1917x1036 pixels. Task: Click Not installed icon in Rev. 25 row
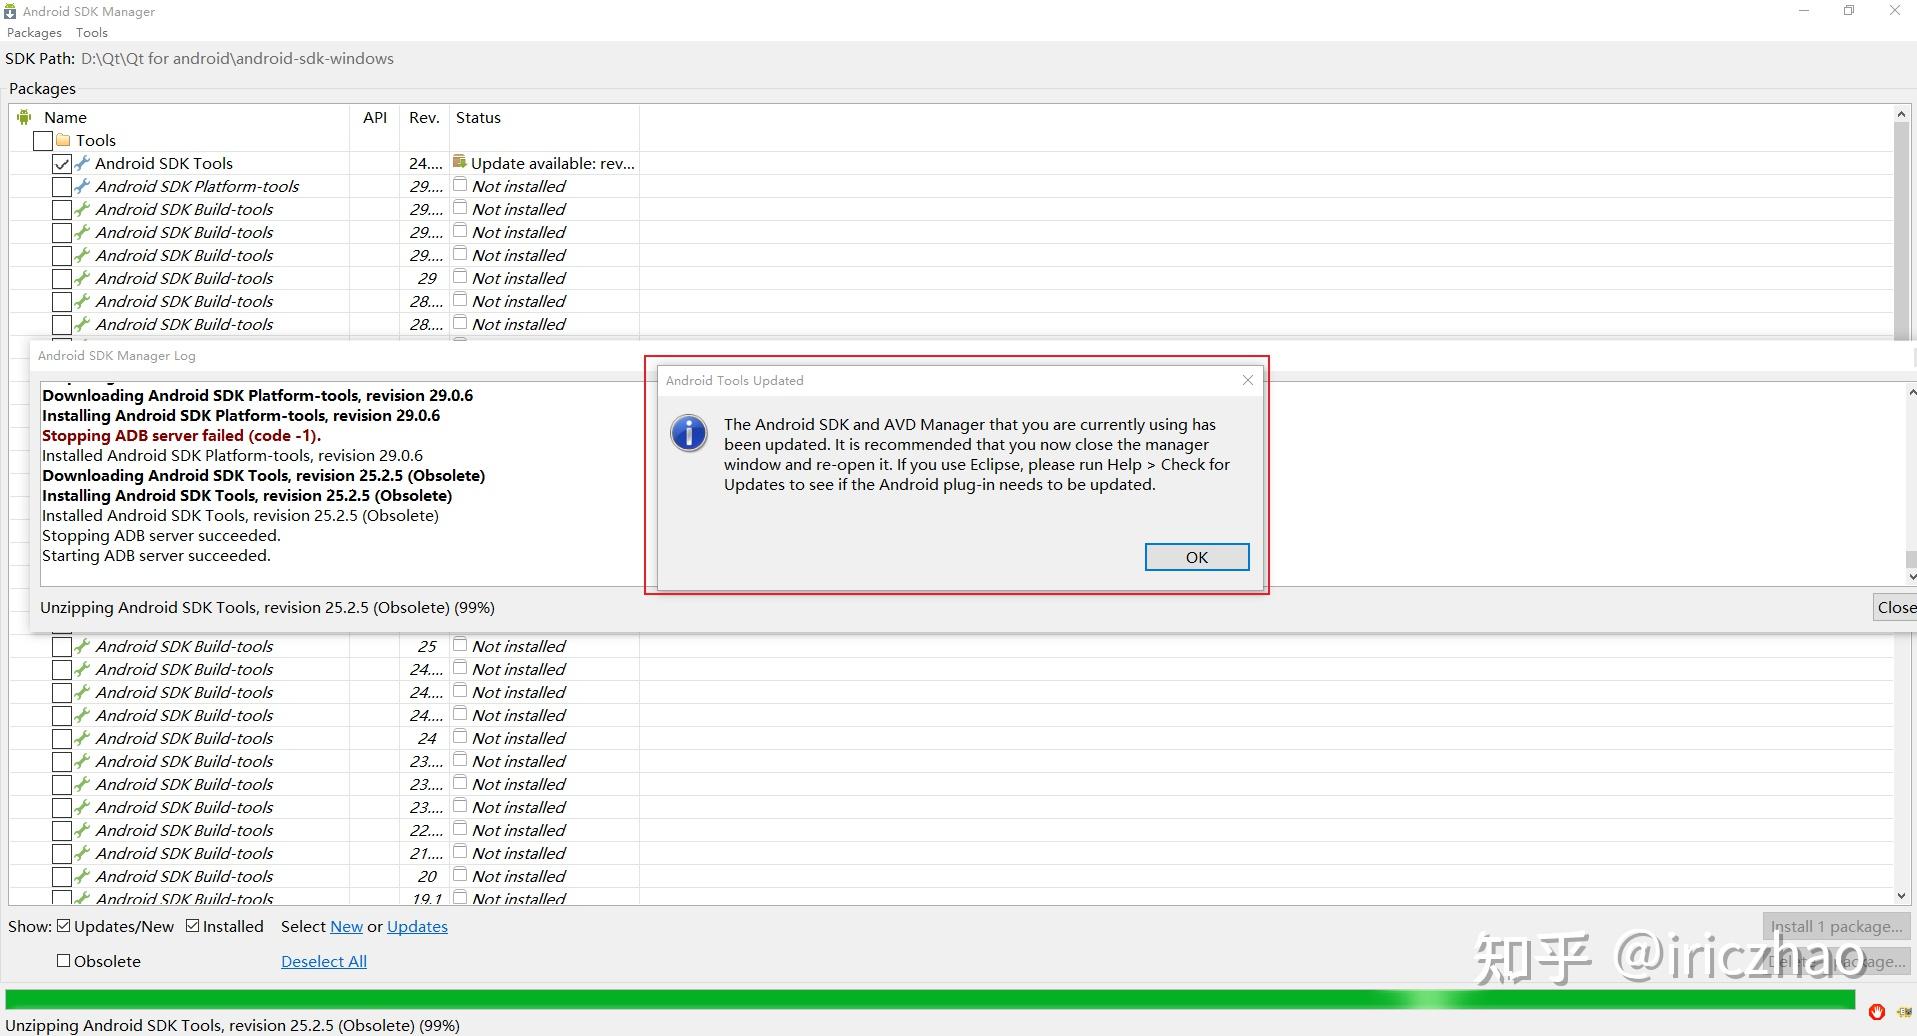(x=460, y=645)
